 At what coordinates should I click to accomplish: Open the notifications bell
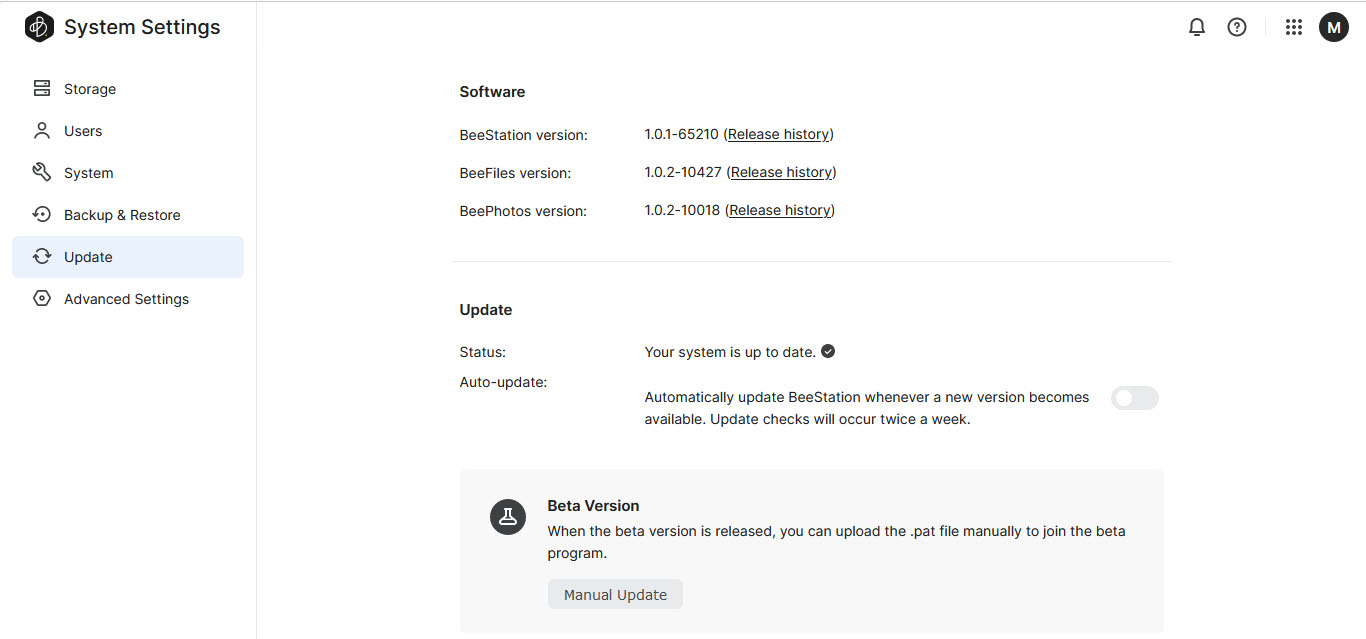coord(1197,28)
